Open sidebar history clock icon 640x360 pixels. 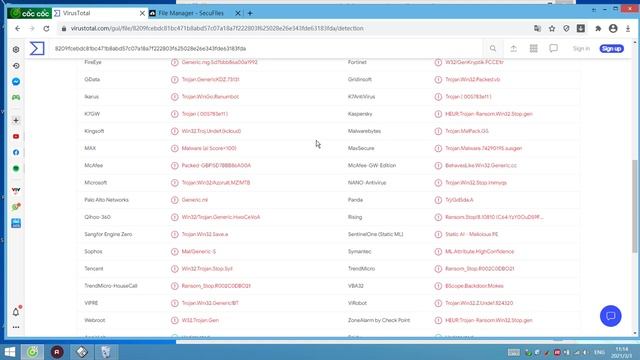coord(16,65)
